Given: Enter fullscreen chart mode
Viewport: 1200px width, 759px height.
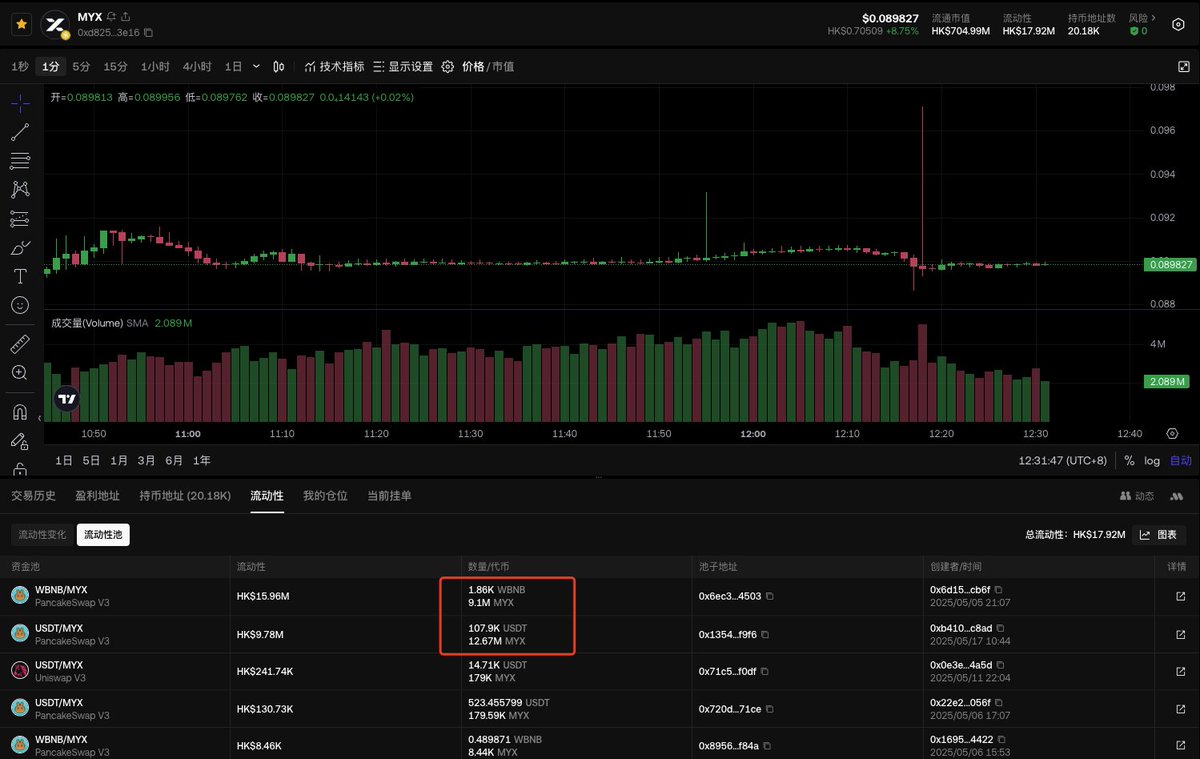Looking at the screenshot, I should (x=1183, y=67).
